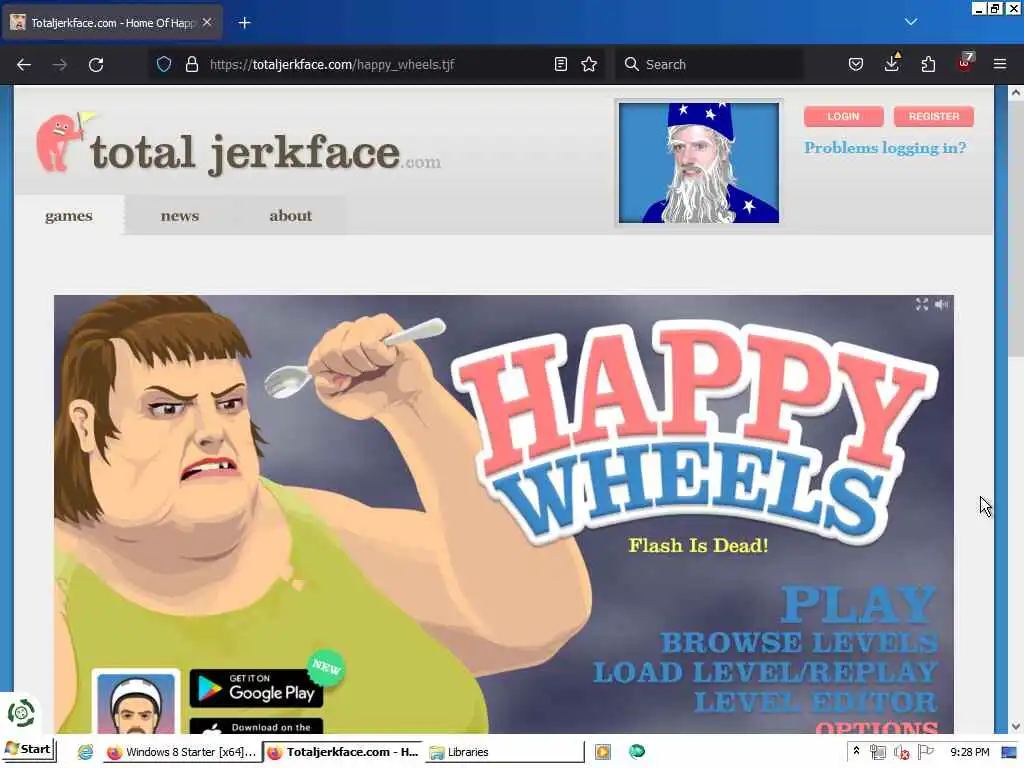Viewport: 1024px width, 768px height.
Task: Open a new tab with plus button
Action: (244, 23)
